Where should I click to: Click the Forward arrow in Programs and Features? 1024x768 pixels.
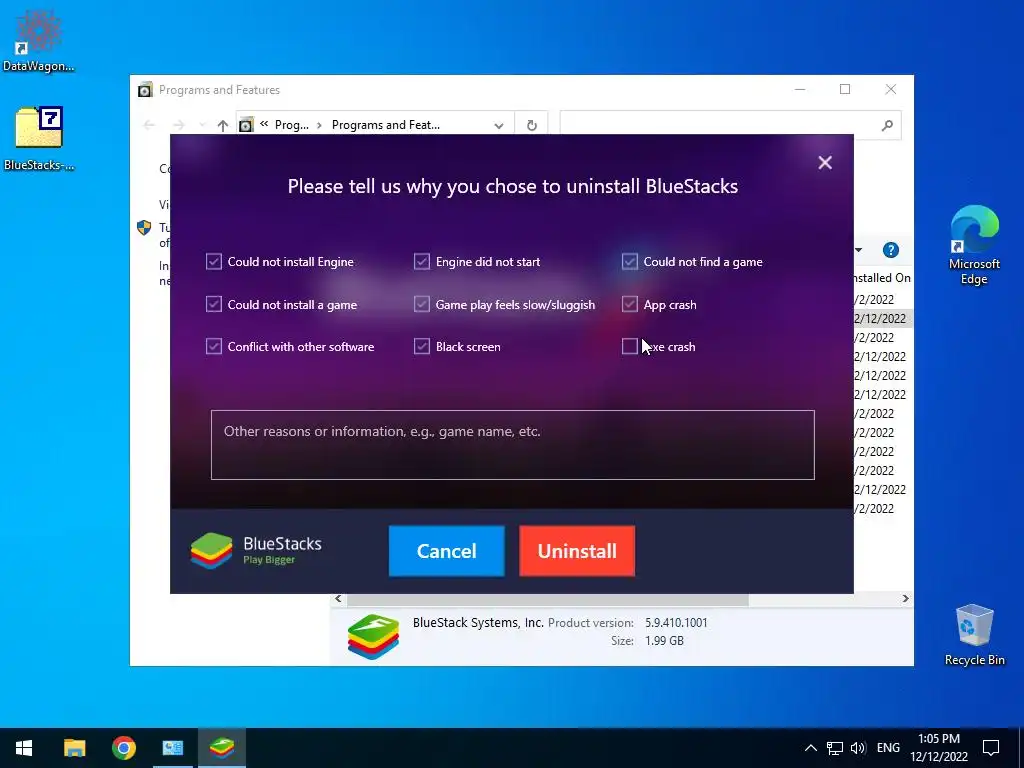pyautogui.click(x=178, y=125)
